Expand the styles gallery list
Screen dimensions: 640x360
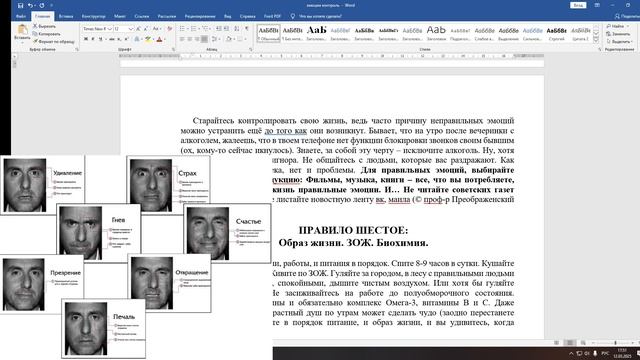(x=596, y=40)
